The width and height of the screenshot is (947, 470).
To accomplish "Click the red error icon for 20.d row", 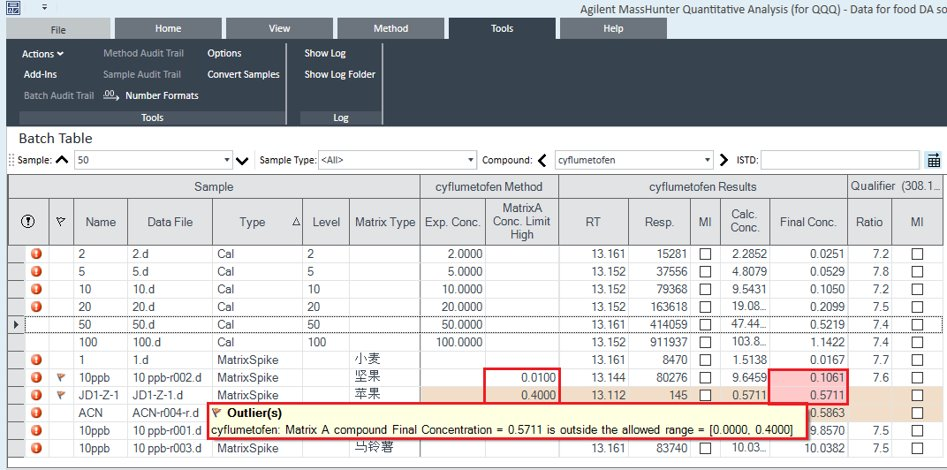I will [x=36, y=307].
